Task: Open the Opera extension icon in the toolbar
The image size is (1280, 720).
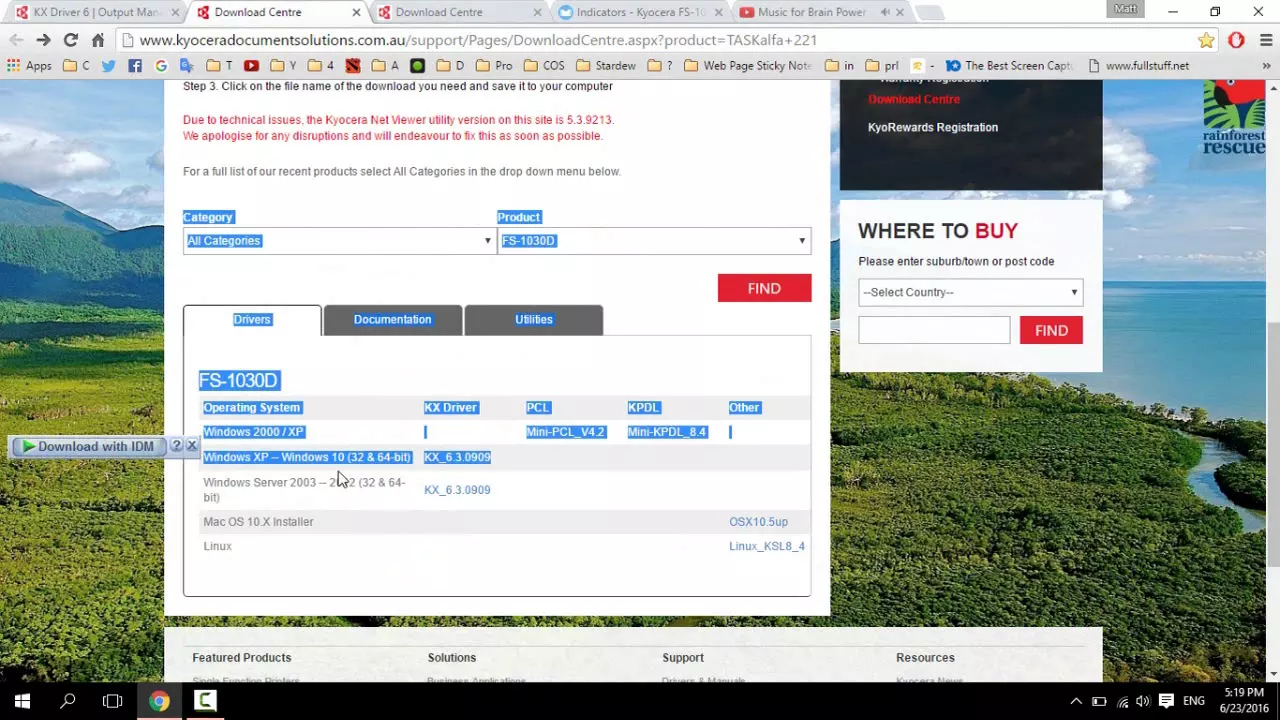Action: 1237,40
